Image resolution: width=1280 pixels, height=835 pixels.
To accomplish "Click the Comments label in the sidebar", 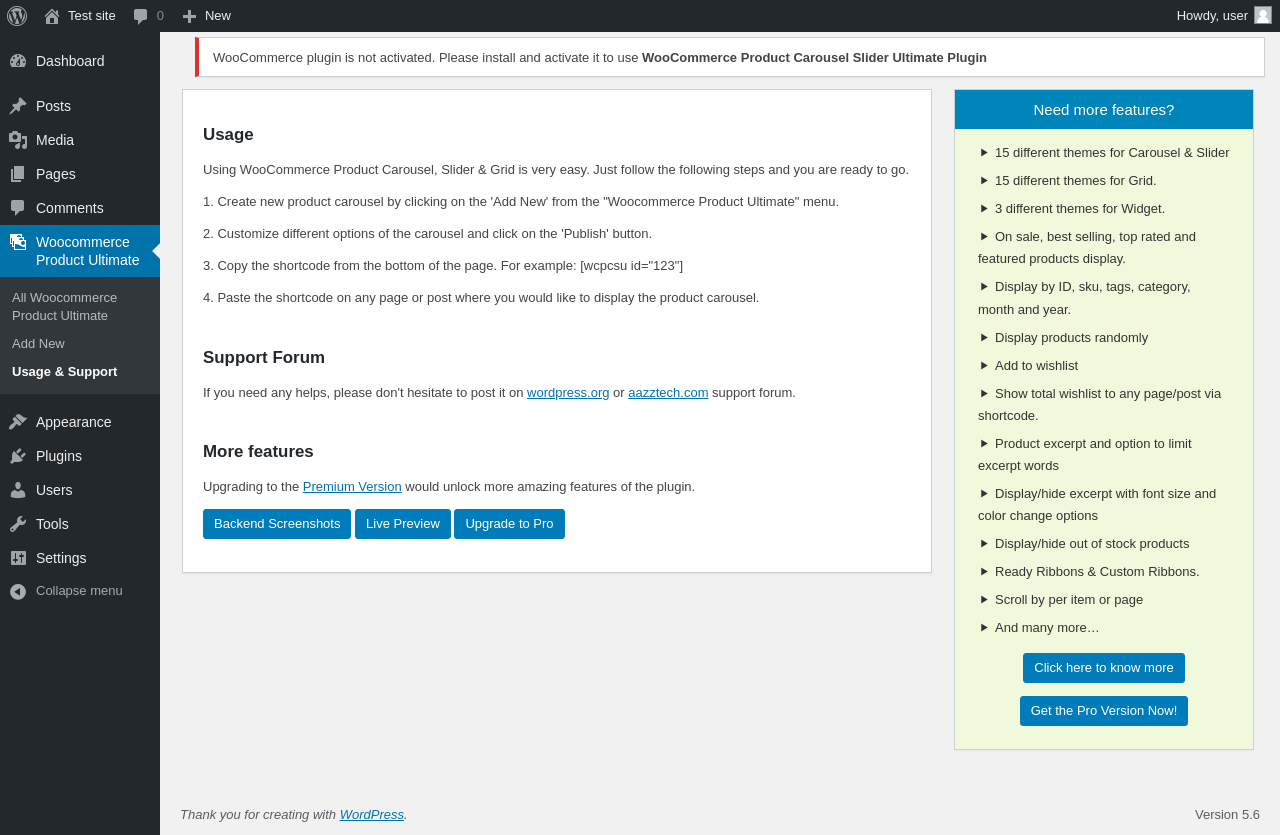I will coord(70,208).
